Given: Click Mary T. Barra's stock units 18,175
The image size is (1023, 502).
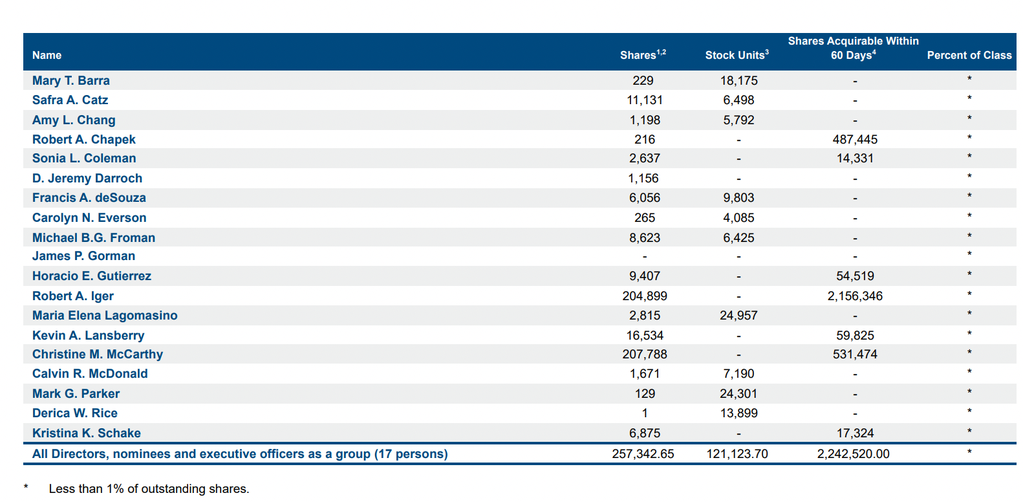Looking at the screenshot, I should [x=738, y=82].
